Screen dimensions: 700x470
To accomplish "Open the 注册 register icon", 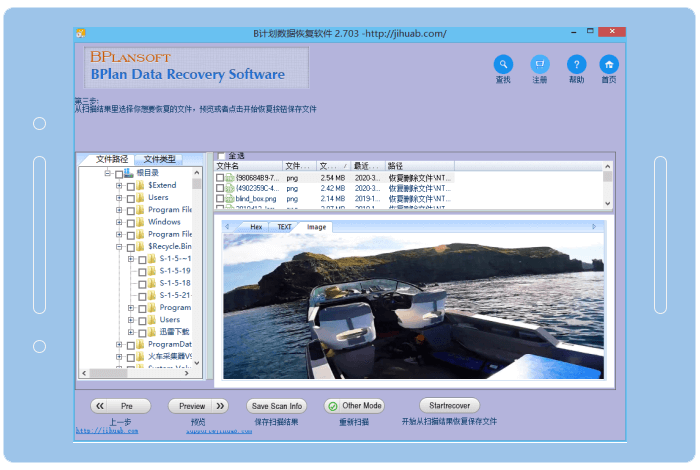I will point(540,64).
